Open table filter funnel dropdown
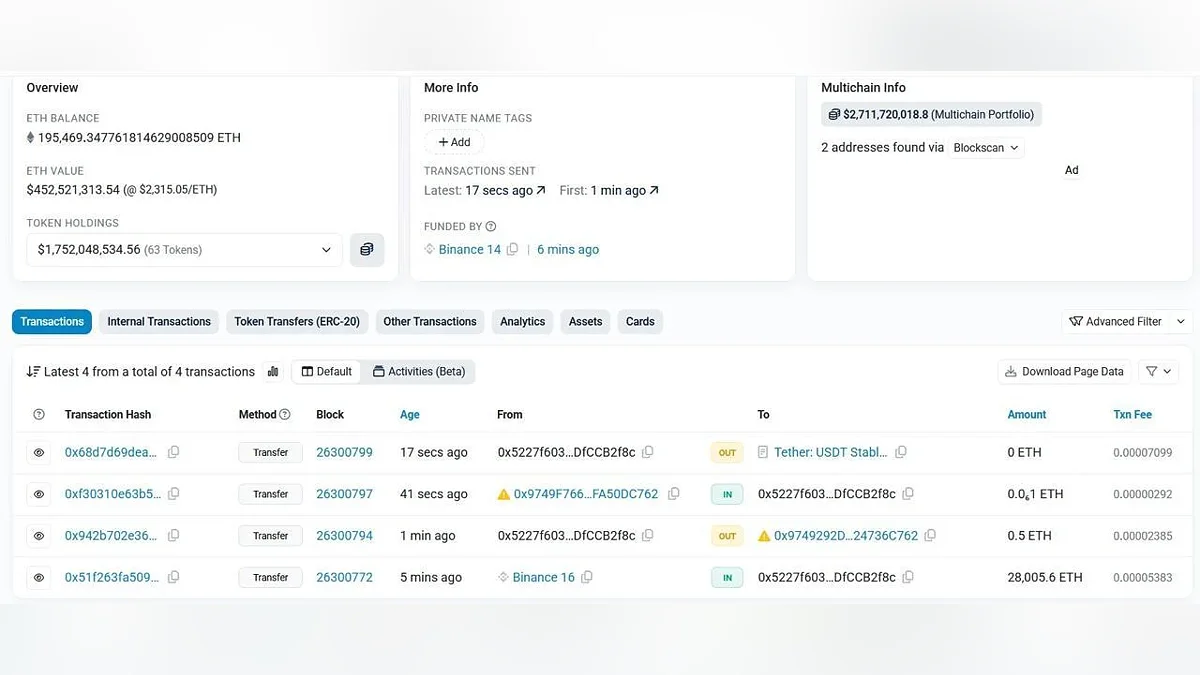This screenshot has height=675, width=1200. pyautogui.click(x=1158, y=372)
